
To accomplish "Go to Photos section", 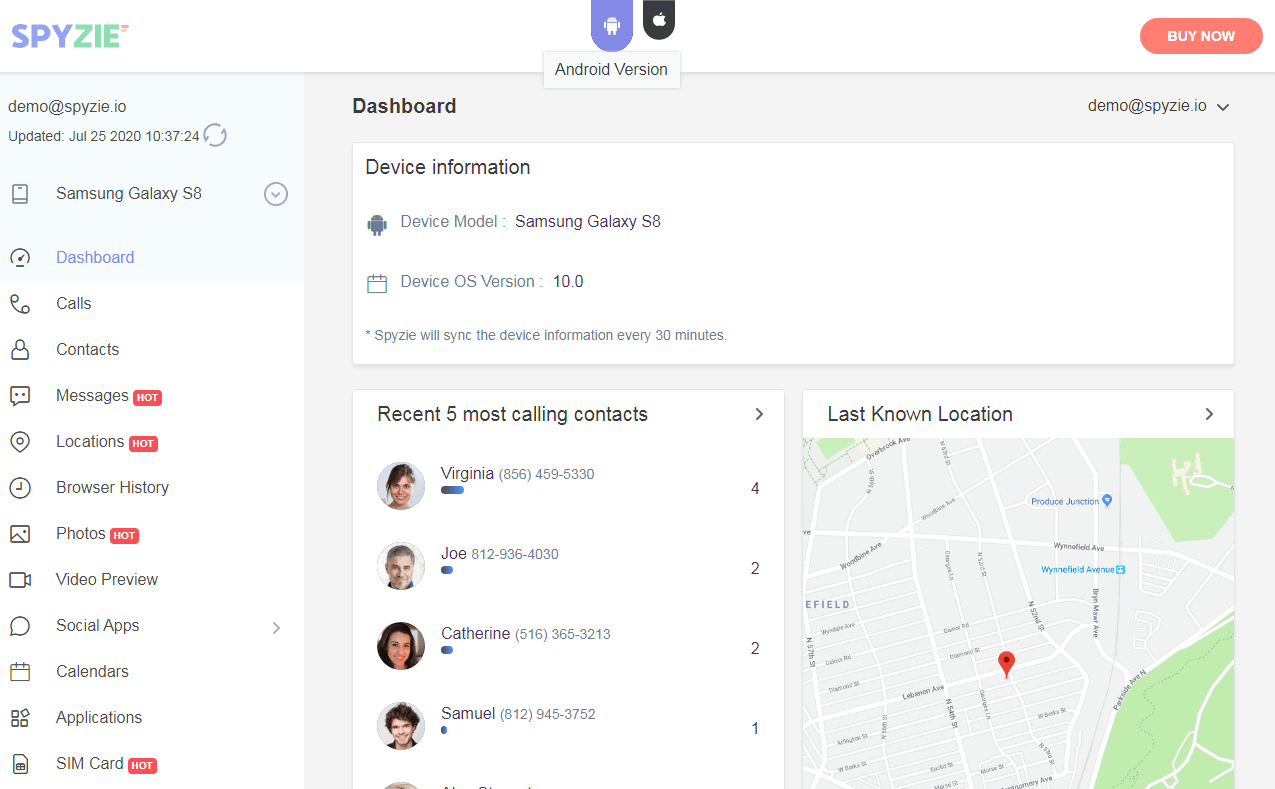I will [x=81, y=534].
